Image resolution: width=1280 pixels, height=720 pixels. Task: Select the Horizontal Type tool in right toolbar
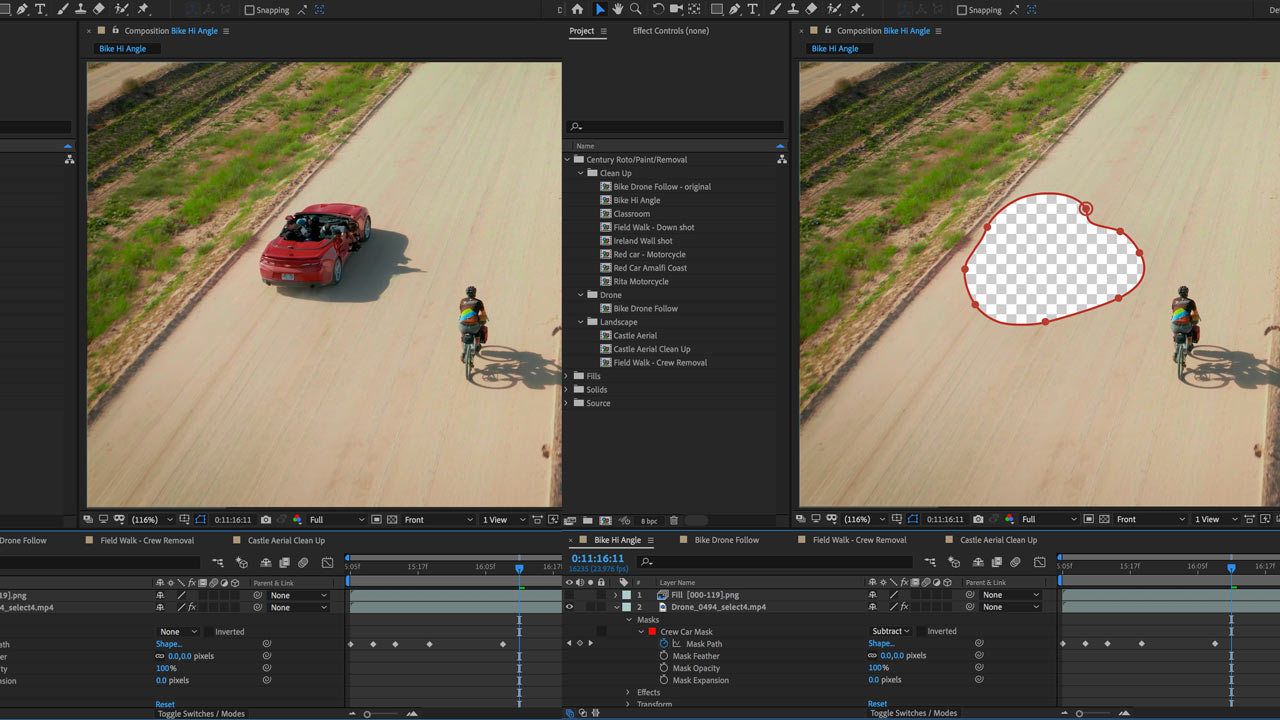753,9
